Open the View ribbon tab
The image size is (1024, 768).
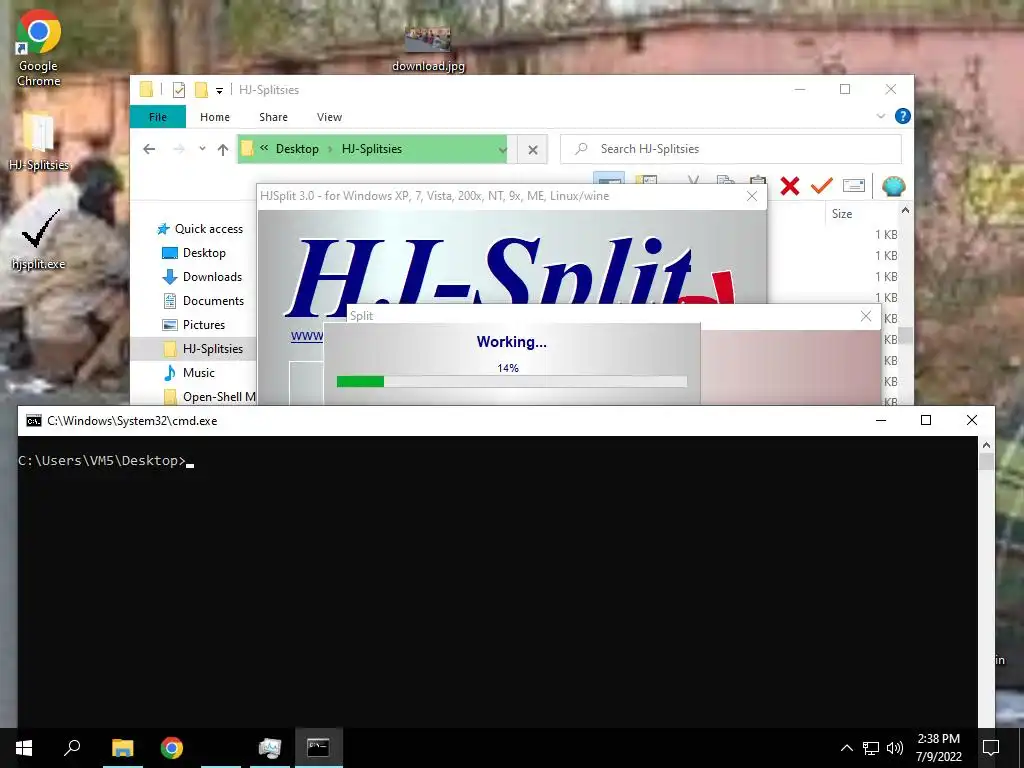point(329,117)
